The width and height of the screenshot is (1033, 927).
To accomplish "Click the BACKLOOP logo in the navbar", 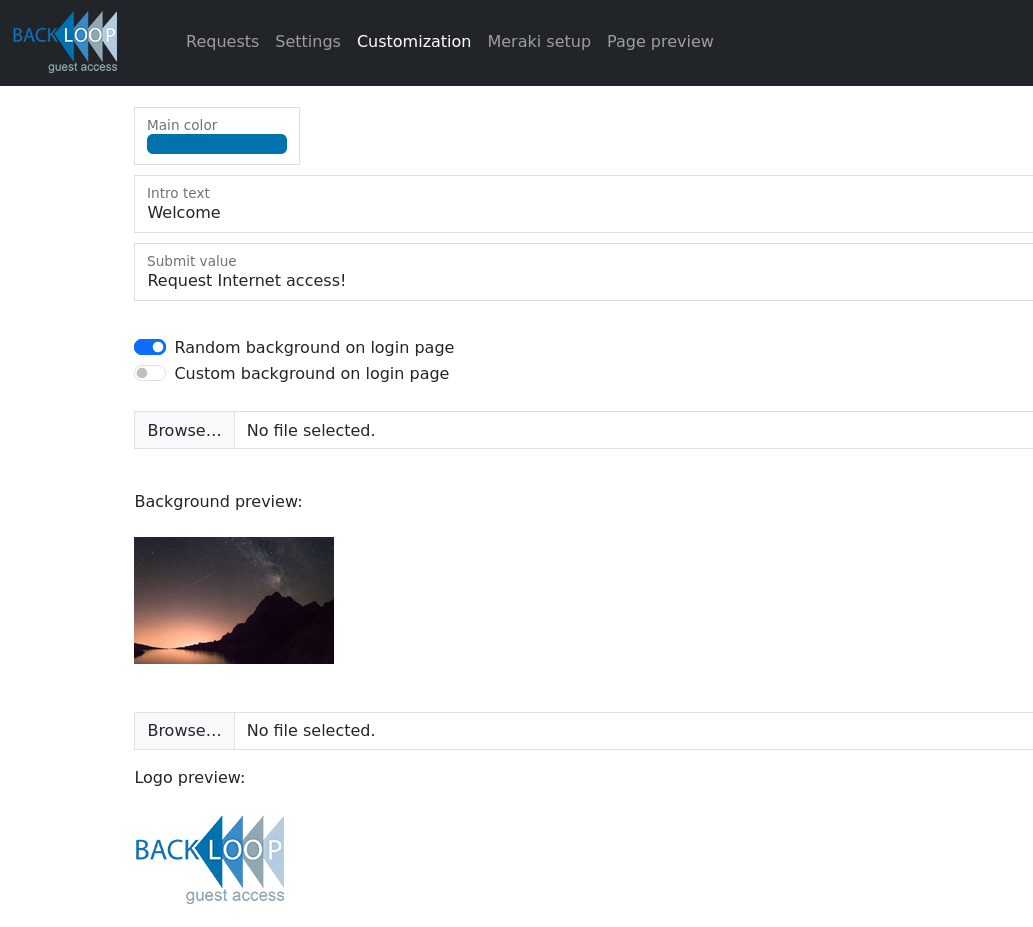I will coord(64,41).
